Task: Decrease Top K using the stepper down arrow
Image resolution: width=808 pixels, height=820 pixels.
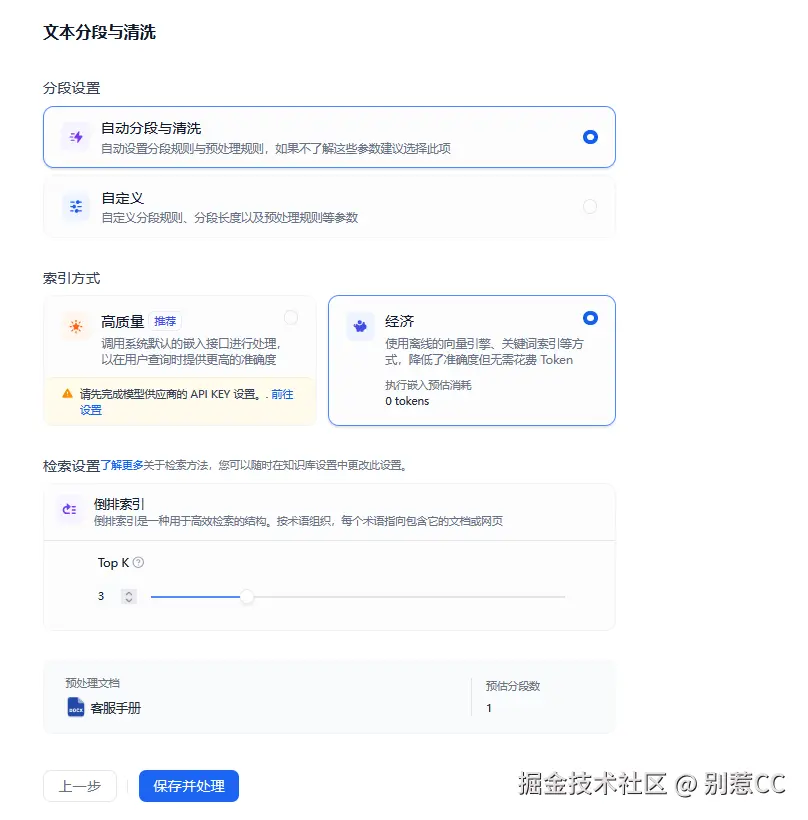Action: click(130, 600)
